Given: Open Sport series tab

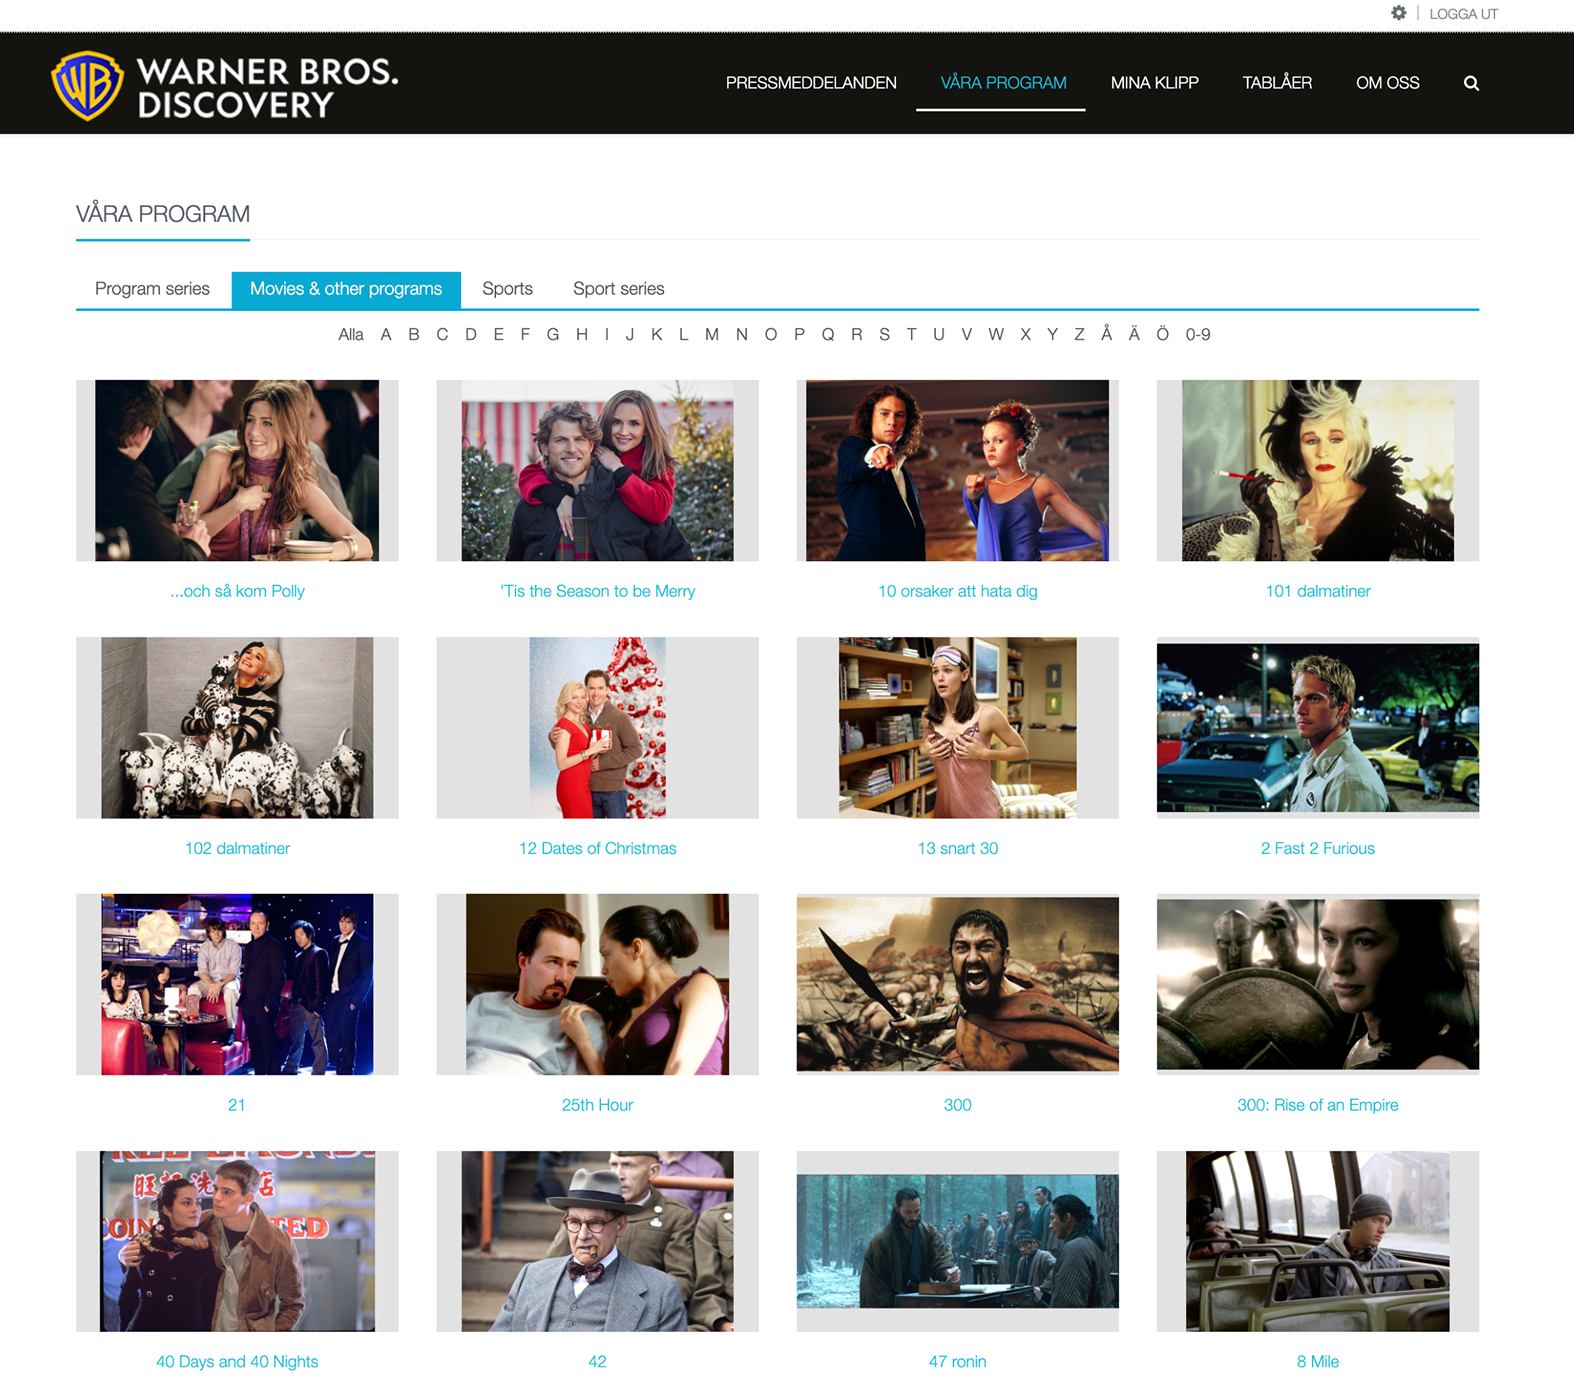Looking at the screenshot, I should (618, 289).
